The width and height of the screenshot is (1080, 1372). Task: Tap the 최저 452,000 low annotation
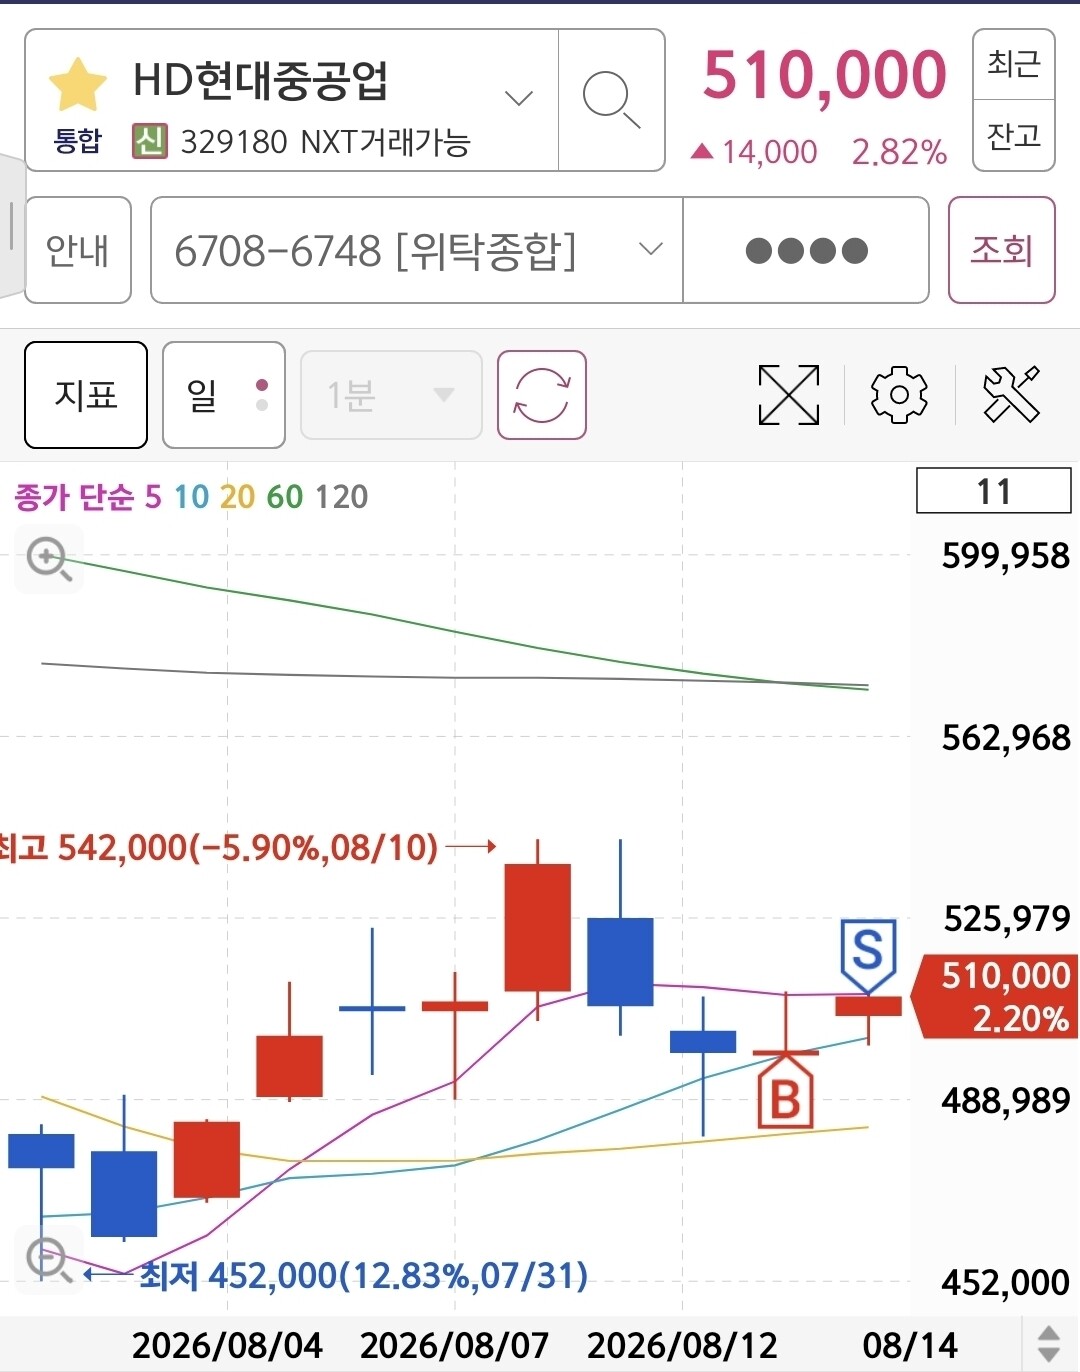tap(363, 1276)
